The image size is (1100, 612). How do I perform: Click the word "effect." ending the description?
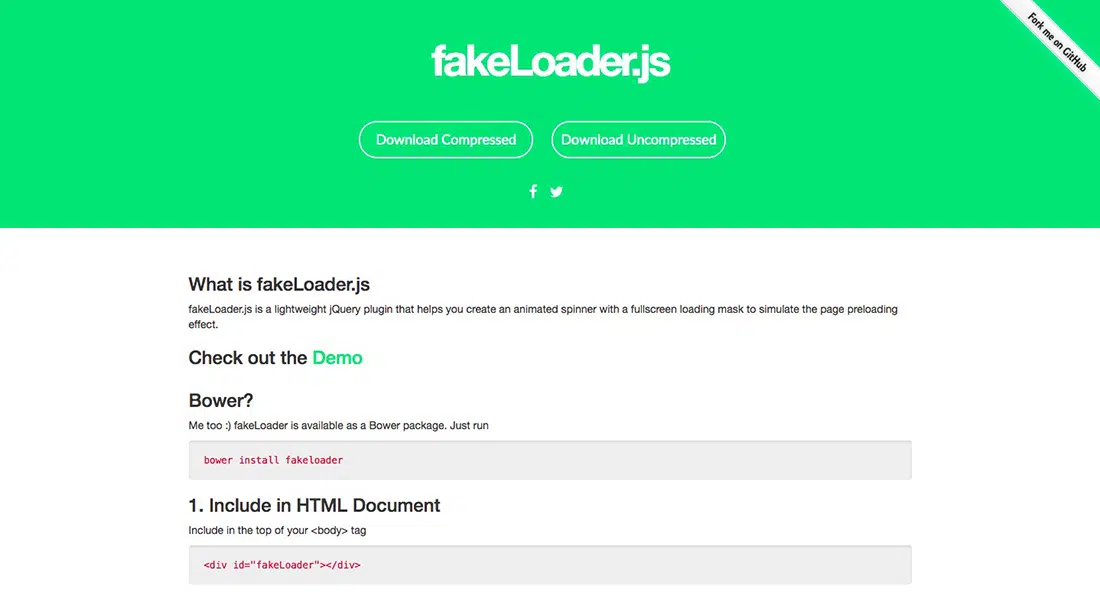point(203,325)
